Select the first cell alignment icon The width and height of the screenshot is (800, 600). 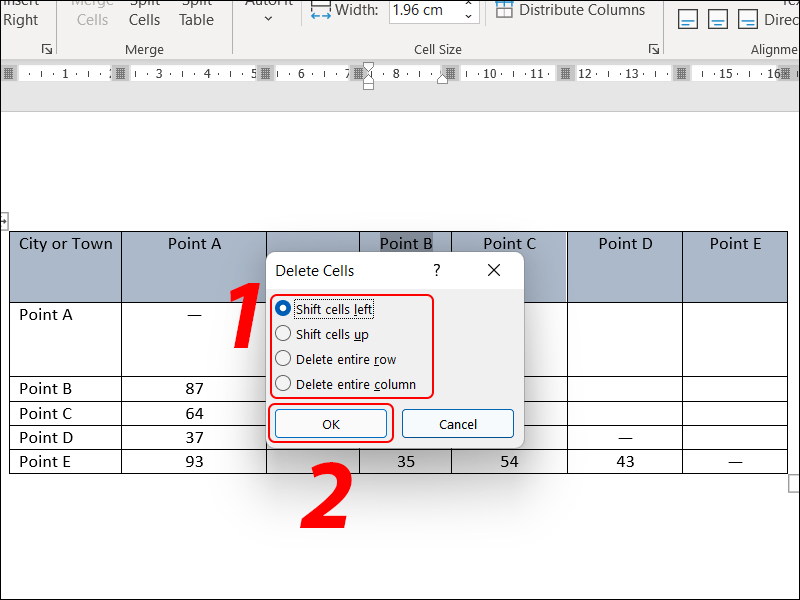coord(689,19)
